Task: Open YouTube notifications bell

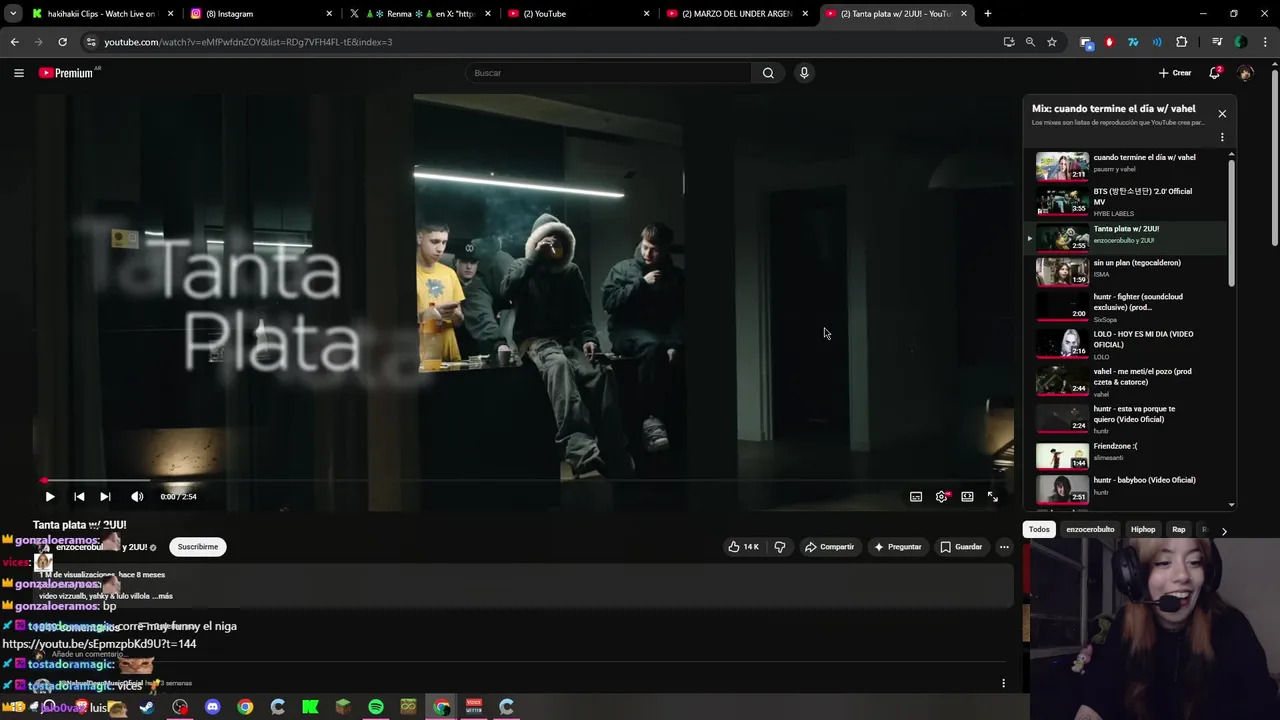Action: pos(1215,73)
